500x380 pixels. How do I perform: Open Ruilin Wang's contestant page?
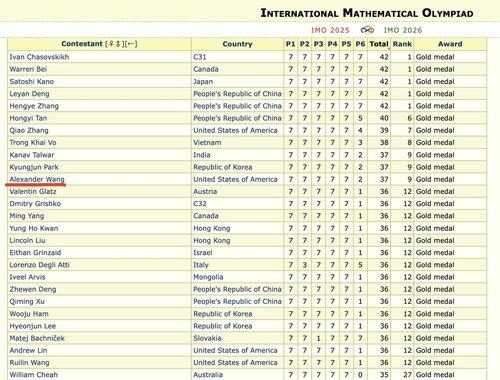point(29,363)
